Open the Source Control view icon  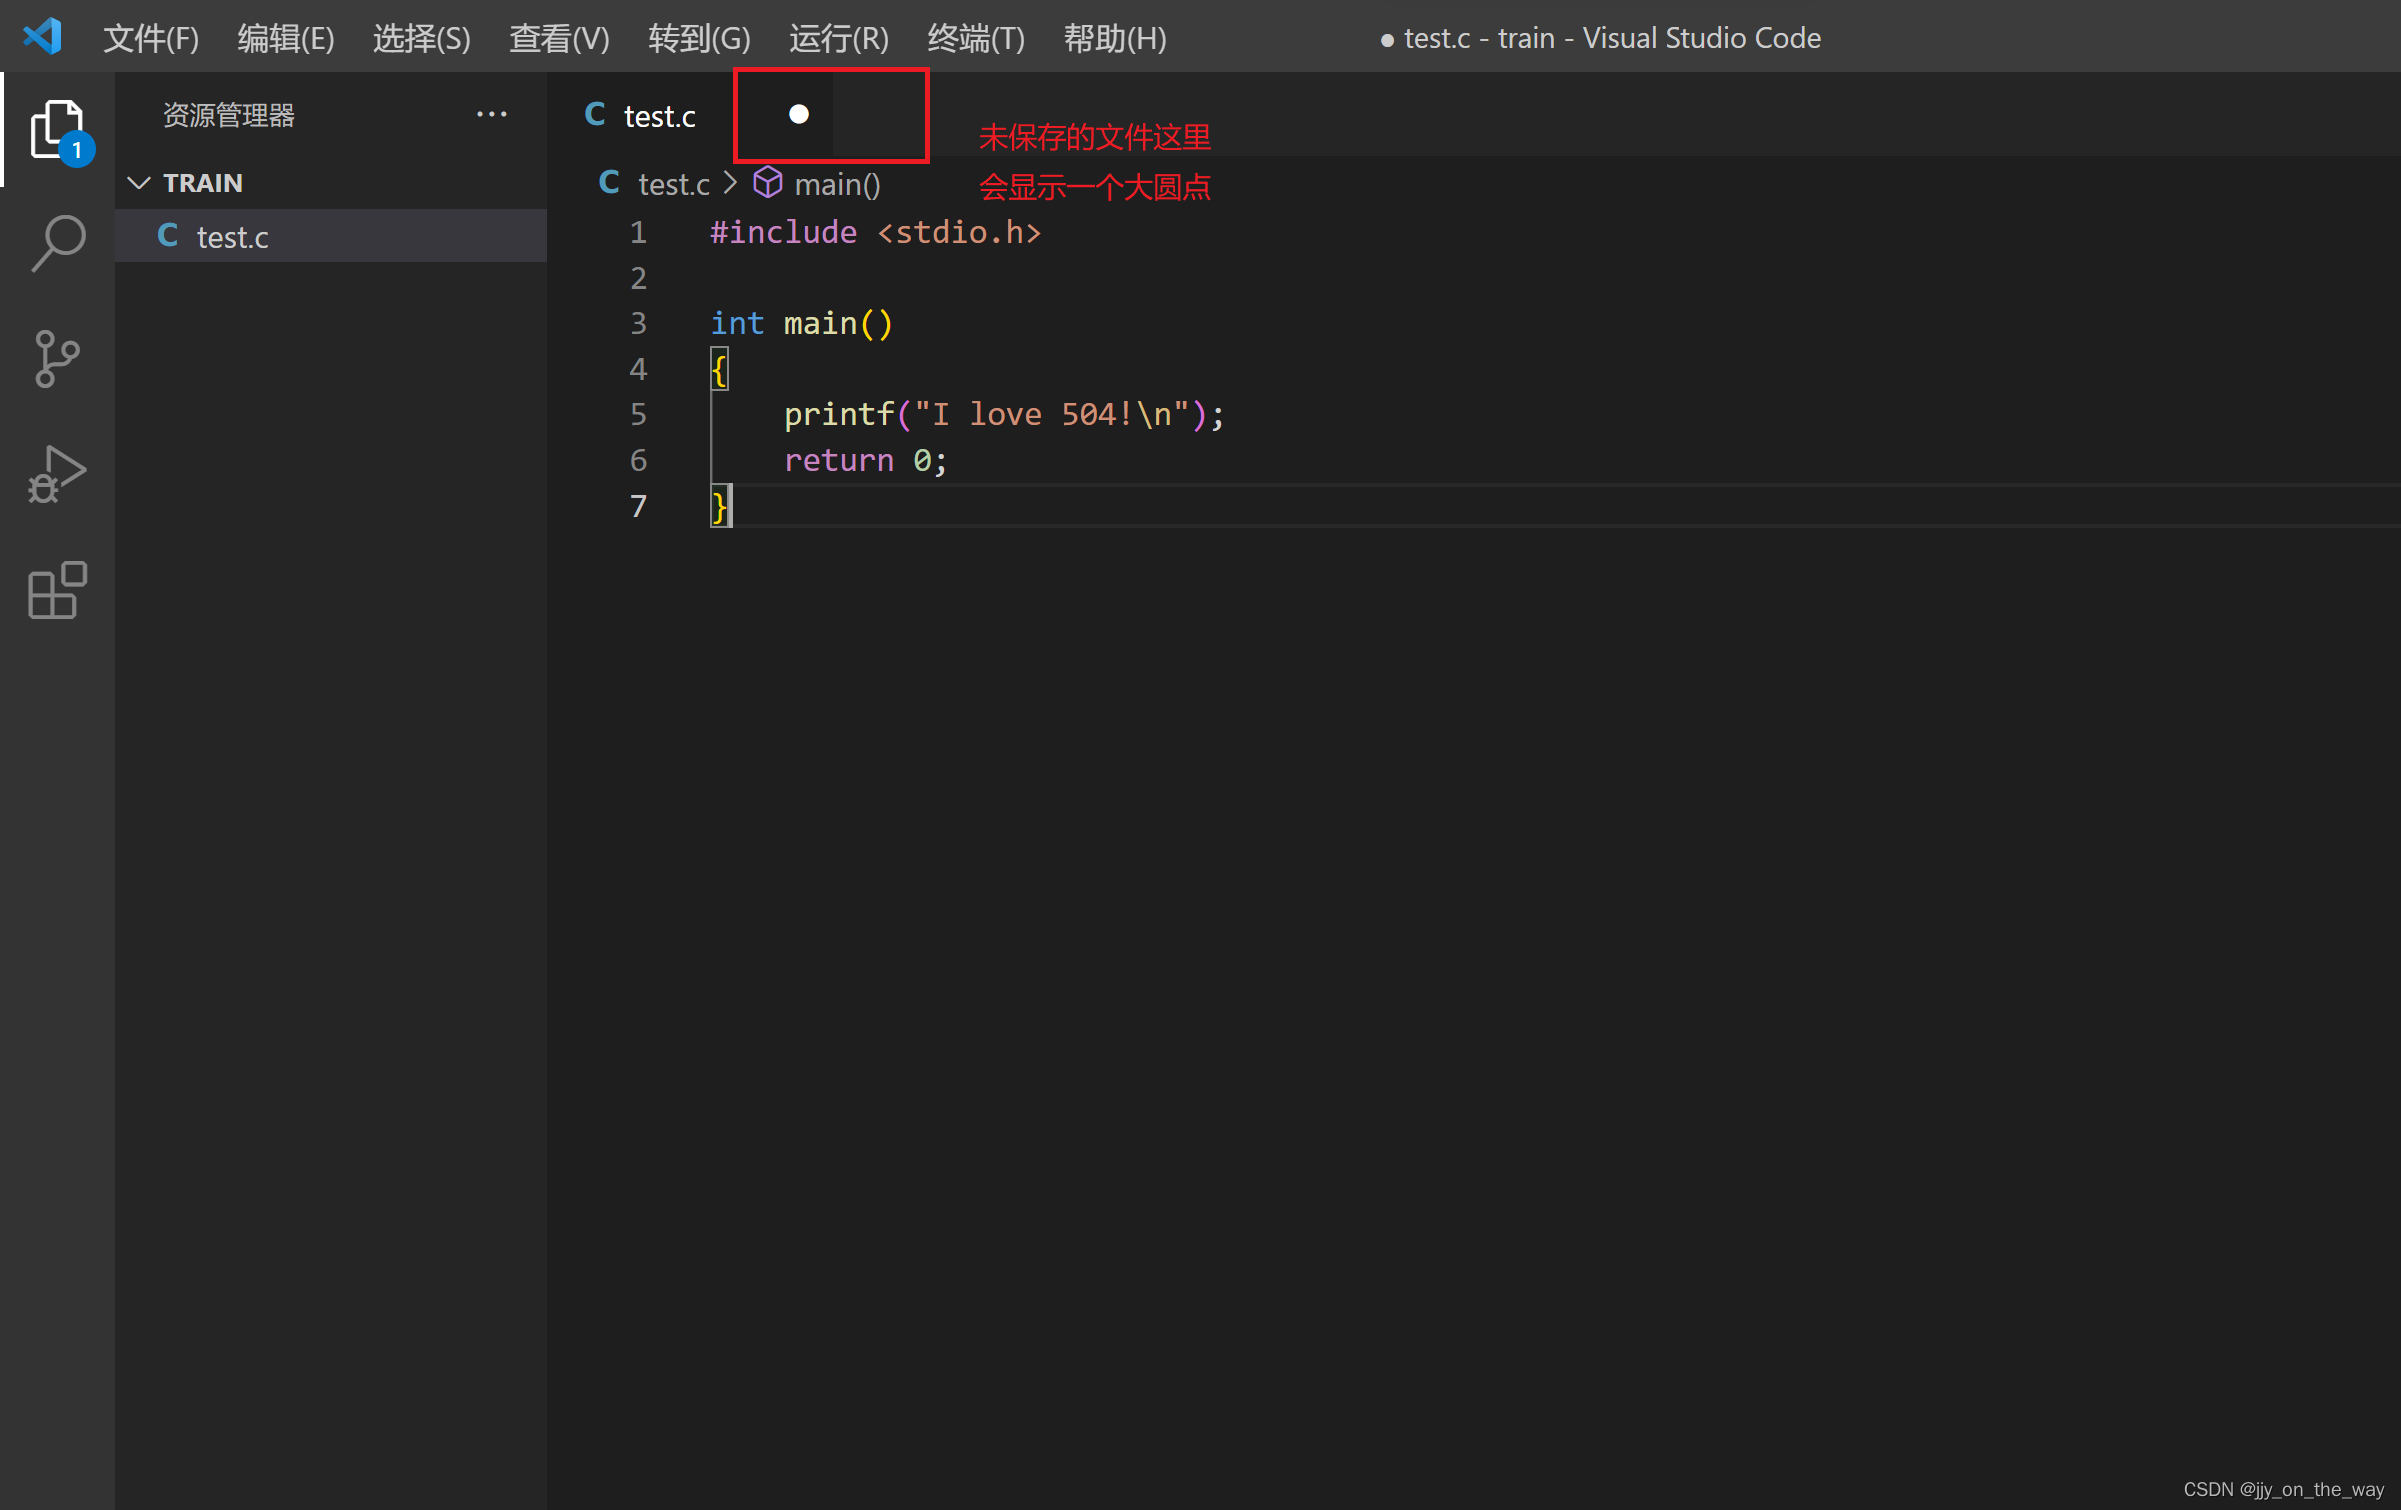pos(57,359)
